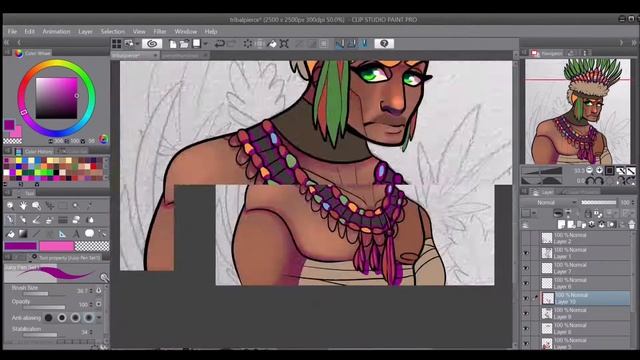Select the Hand move tool
The width and height of the screenshot is (640, 360).
tap(23, 206)
